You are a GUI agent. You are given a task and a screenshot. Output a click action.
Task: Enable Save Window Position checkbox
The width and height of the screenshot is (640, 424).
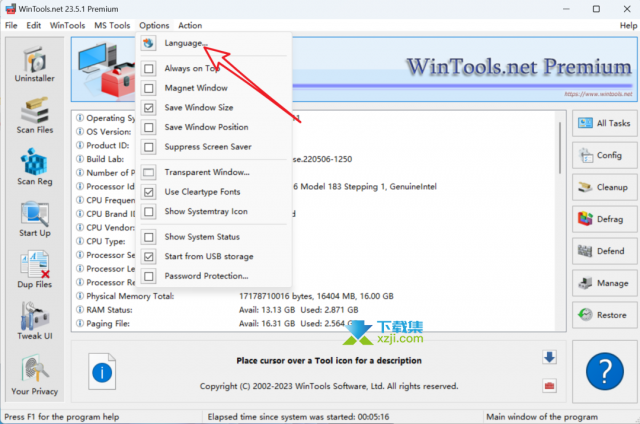point(149,127)
